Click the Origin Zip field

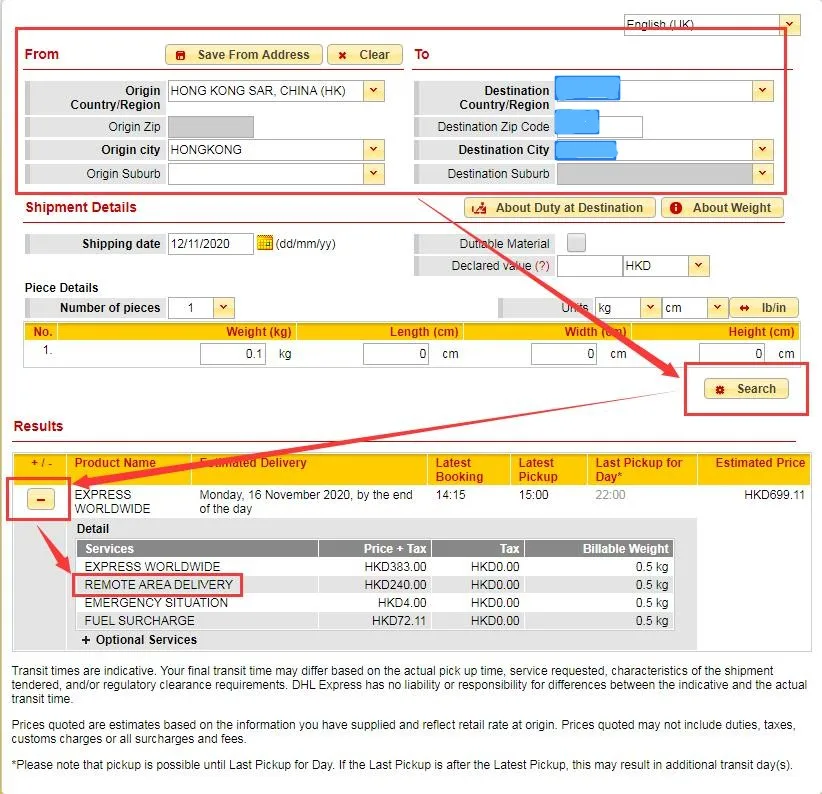[211, 127]
